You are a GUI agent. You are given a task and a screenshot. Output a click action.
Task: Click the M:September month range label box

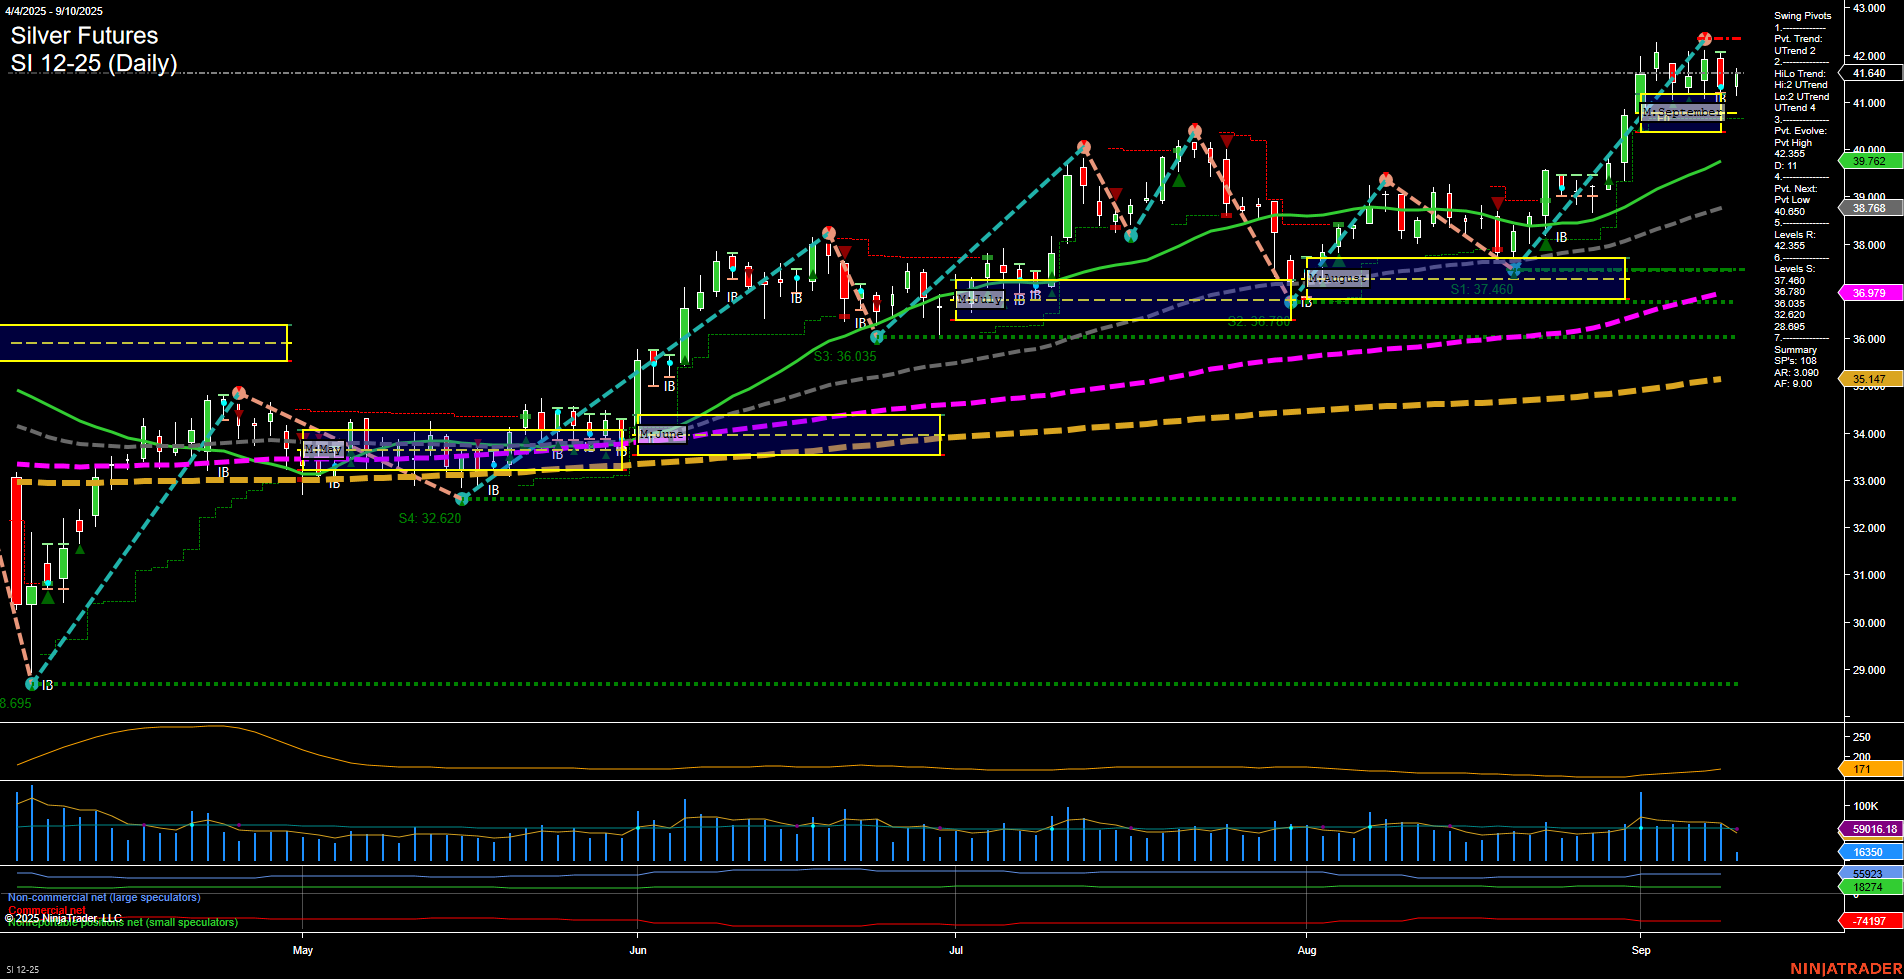point(1683,113)
